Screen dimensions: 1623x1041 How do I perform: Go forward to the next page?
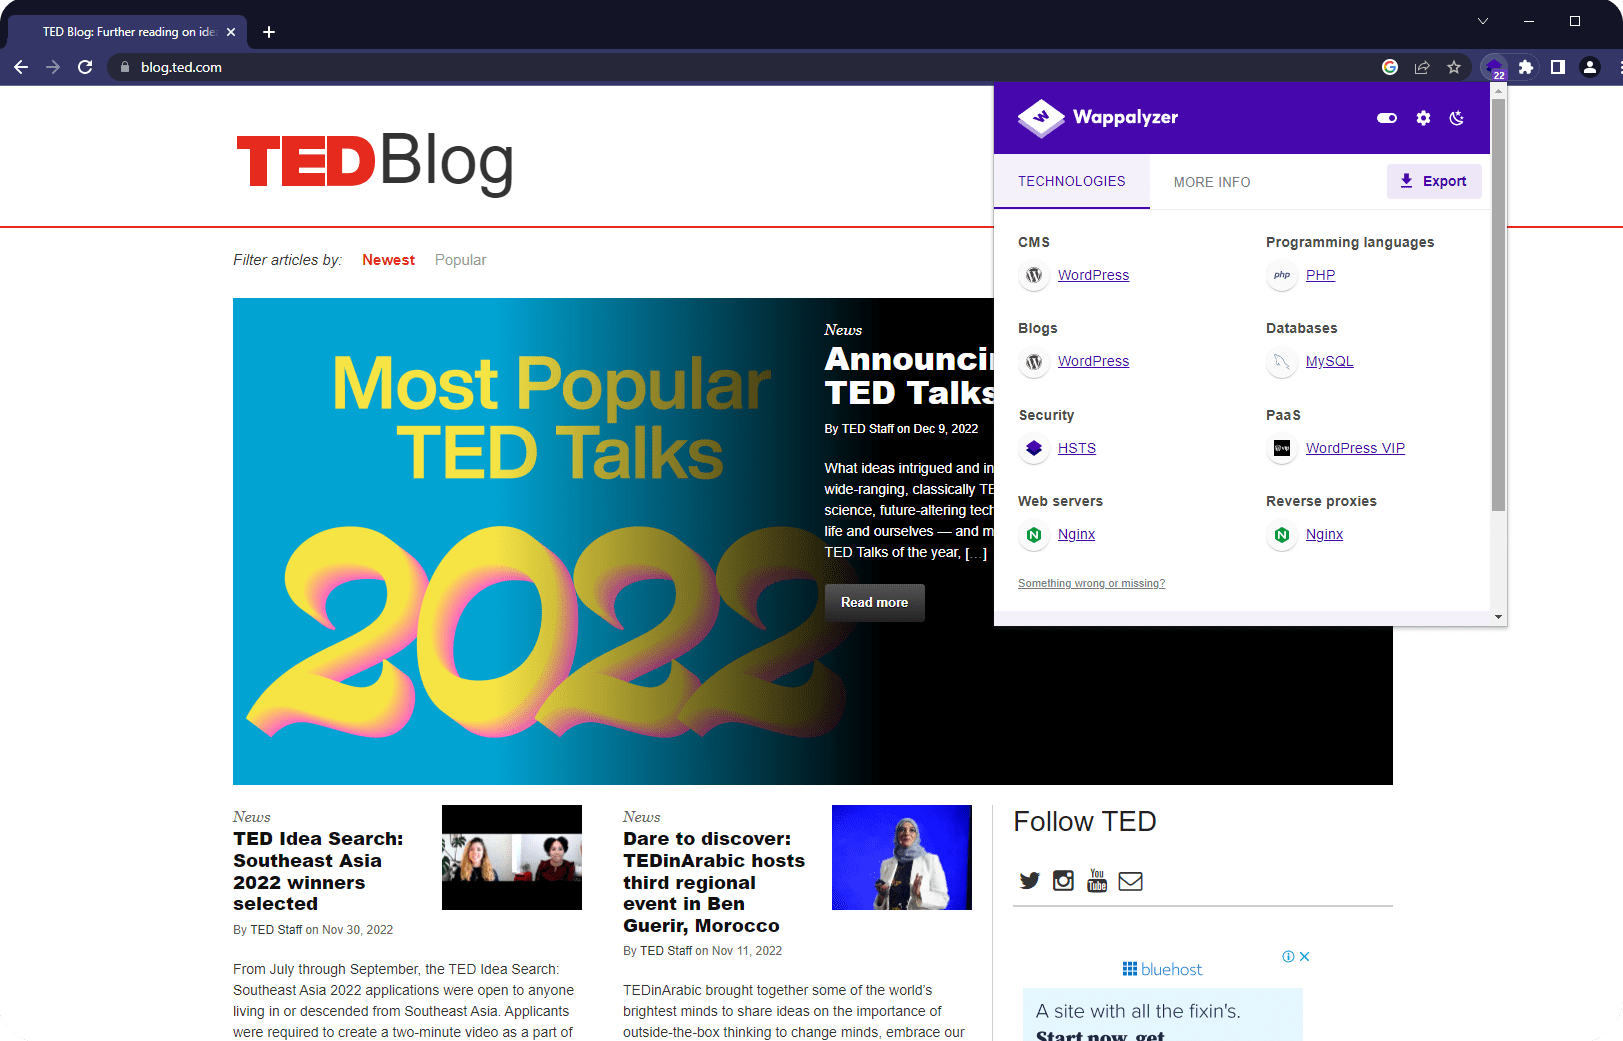click(53, 67)
